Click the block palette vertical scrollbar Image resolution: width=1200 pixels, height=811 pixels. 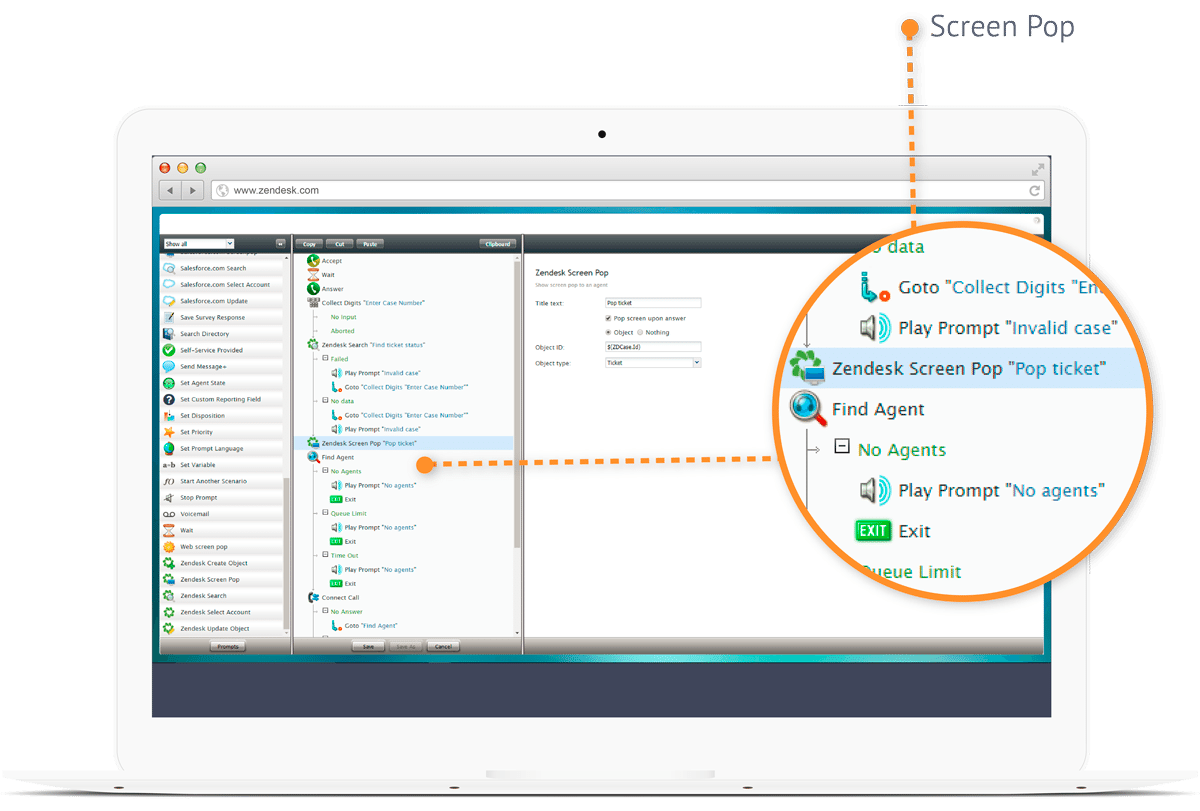pos(287,555)
